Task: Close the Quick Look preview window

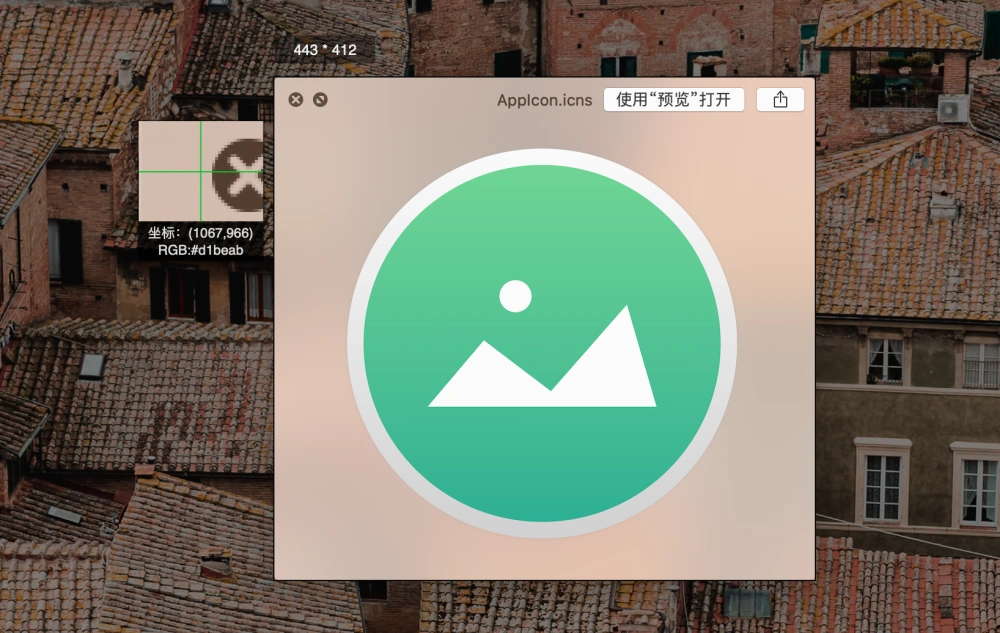Action: 295,99
